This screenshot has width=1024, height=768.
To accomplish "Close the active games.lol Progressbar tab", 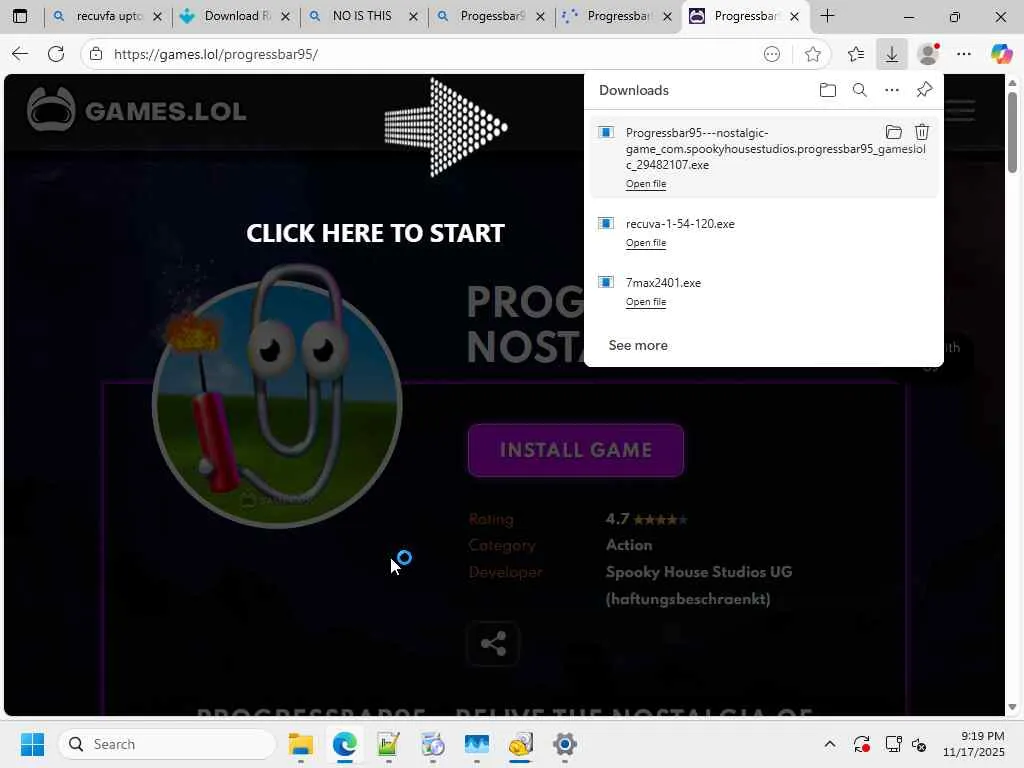I will (x=794, y=17).
